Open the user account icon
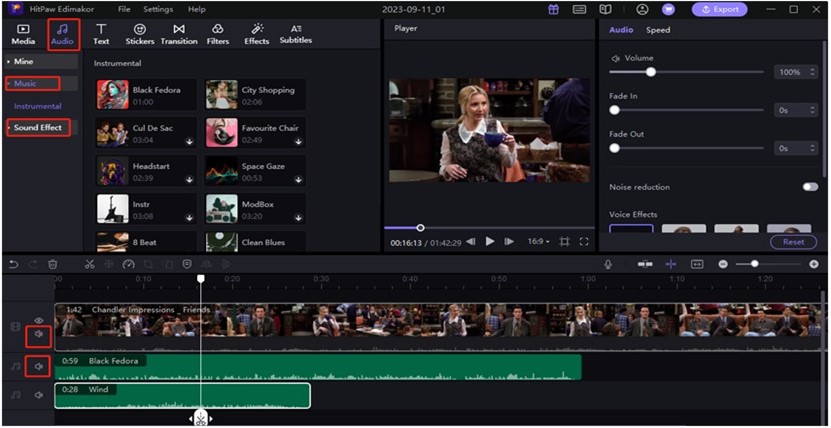This screenshot has height=428, width=831. pos(642,10)
